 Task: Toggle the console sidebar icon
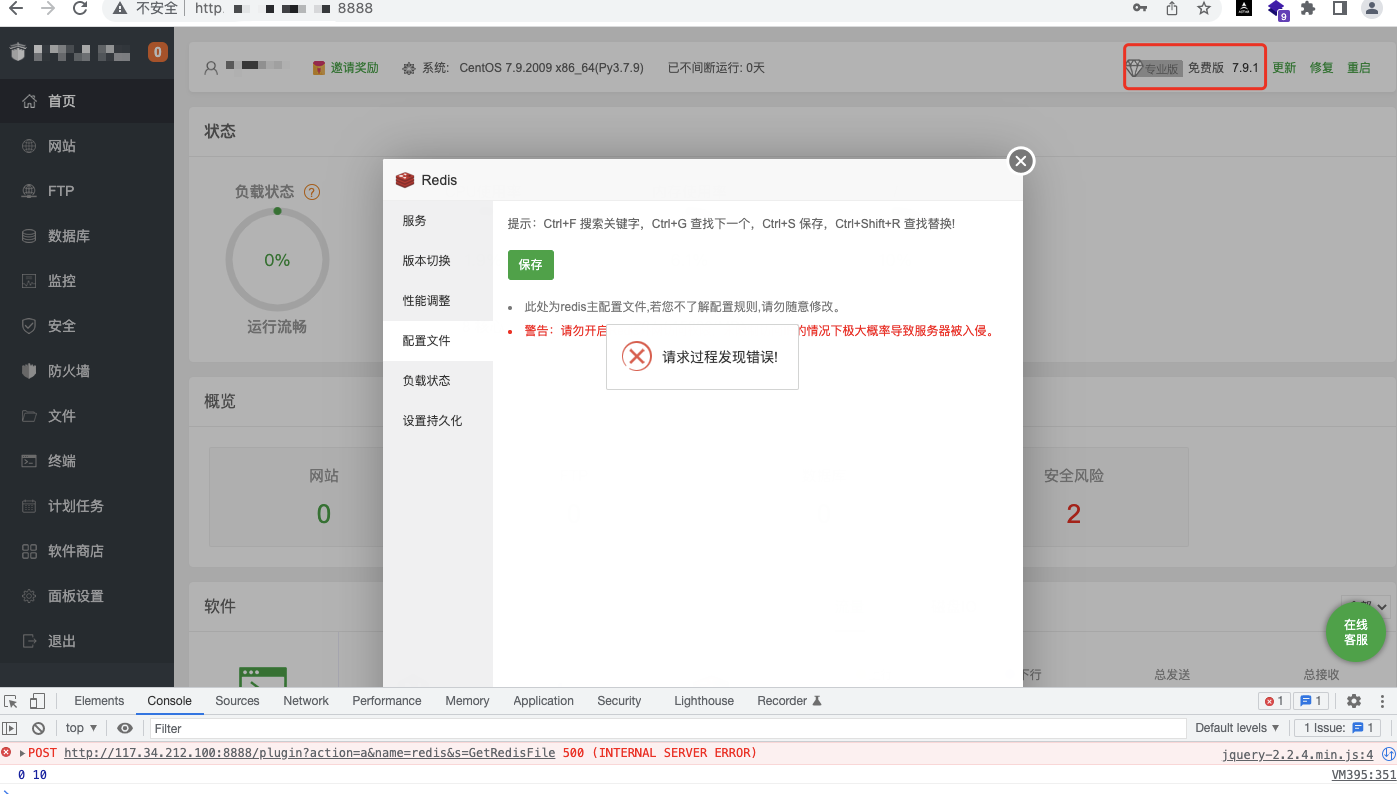10,728
